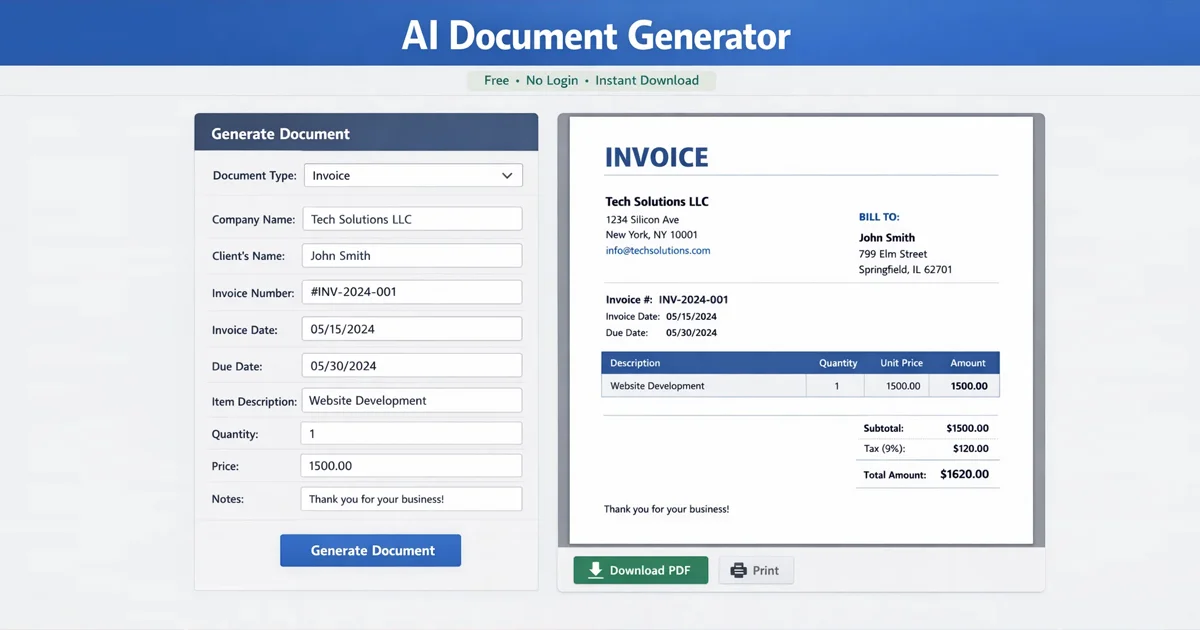Click the INVOICE heading in preview

coord(657,157)
